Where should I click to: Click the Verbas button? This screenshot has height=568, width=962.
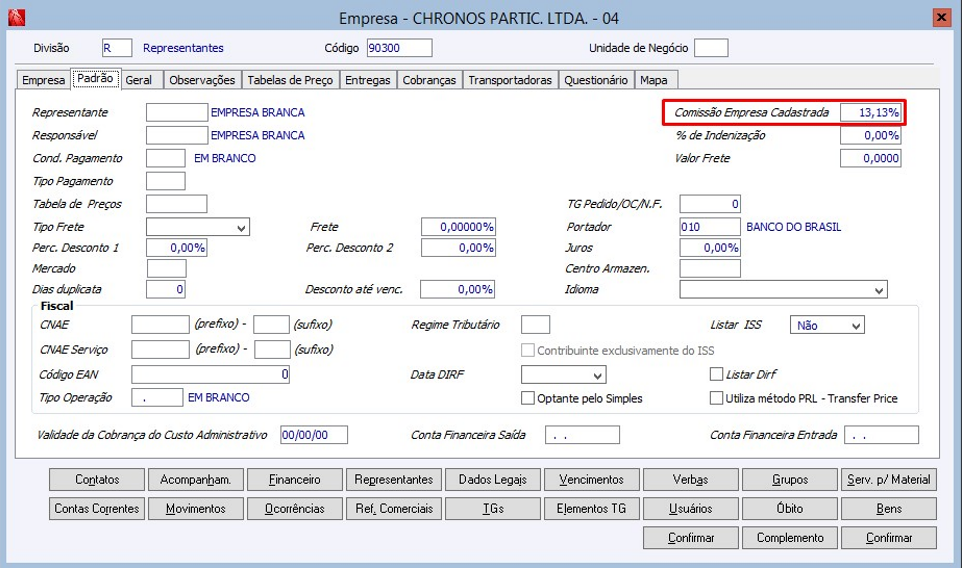coord(691,480)
